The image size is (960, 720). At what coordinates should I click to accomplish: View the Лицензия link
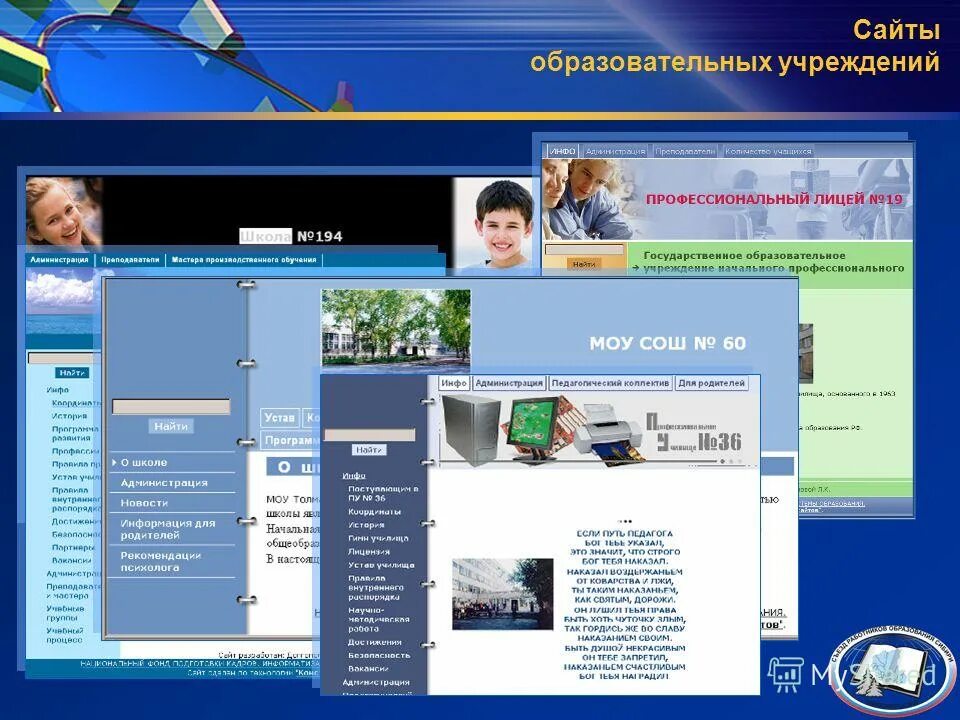click(x=370, y=552)
